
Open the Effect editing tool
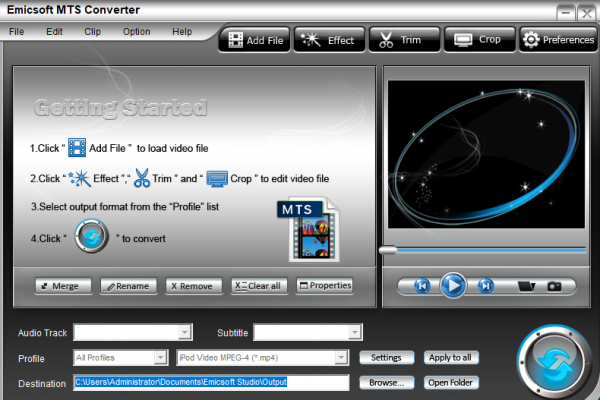click(x=329, y=40)
